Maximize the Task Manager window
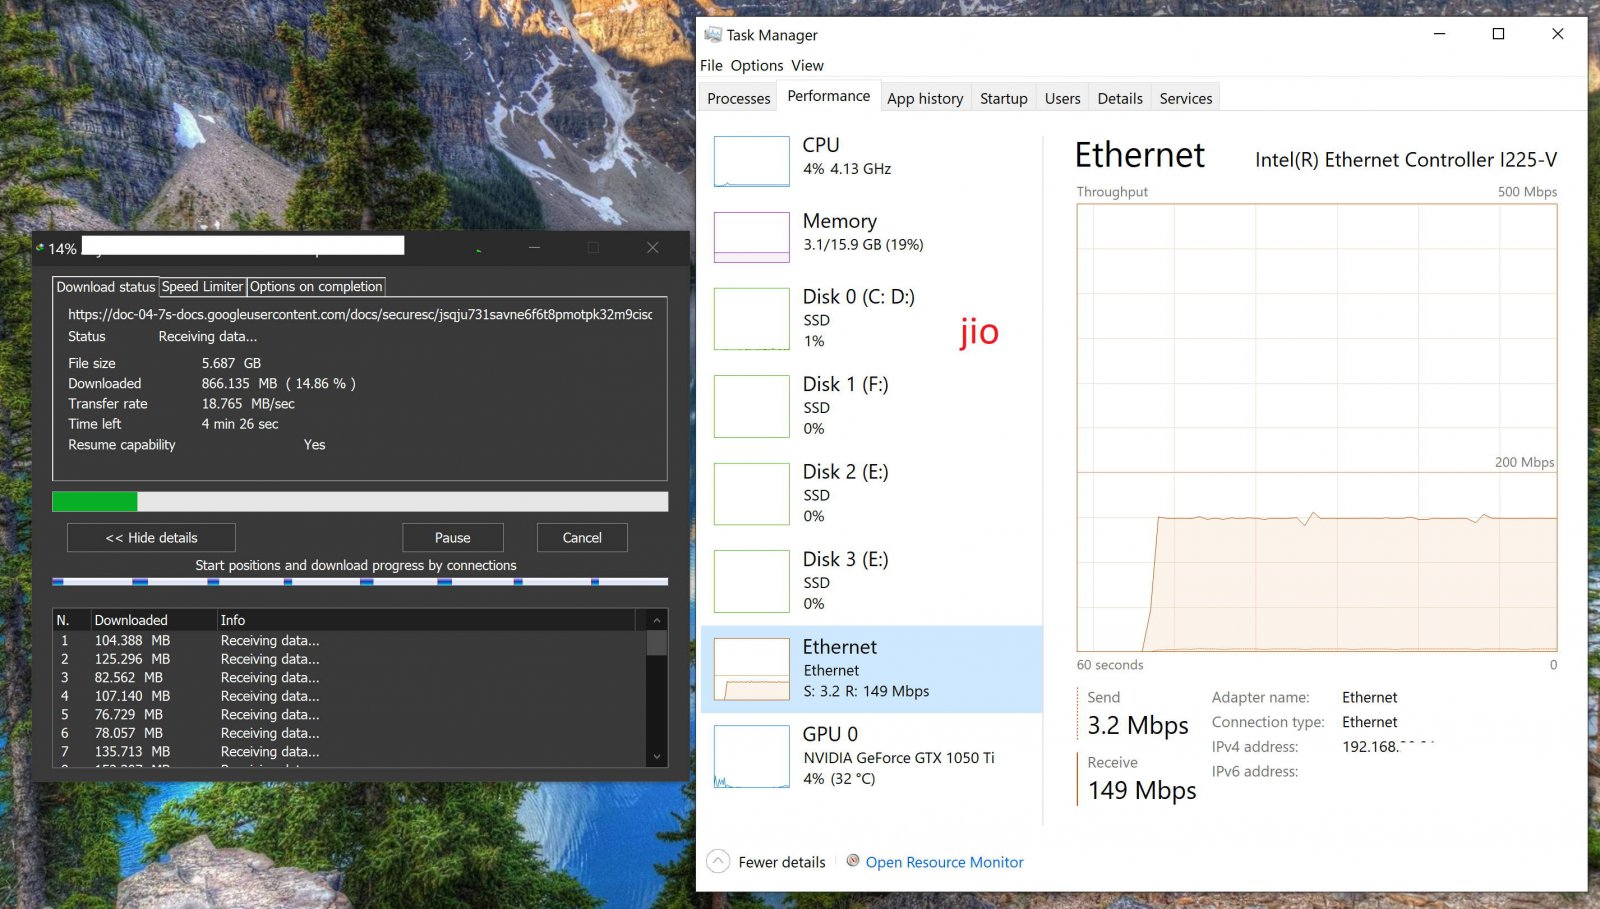Image resolution: width=1600 pixels, height=909 pixels. click(x=1498, y=34)
